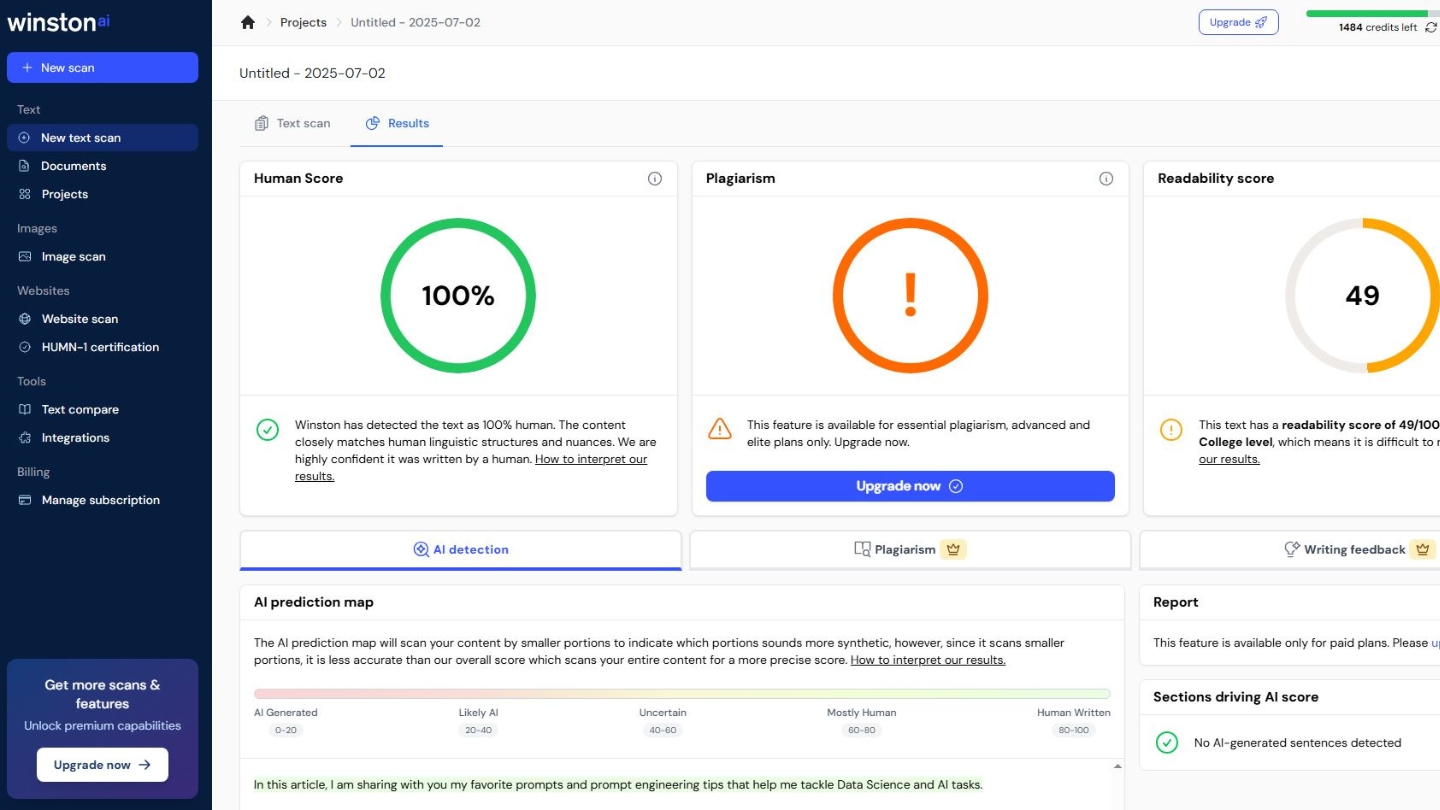Click the Integrations puzzle icon

[x=25, y=438]
